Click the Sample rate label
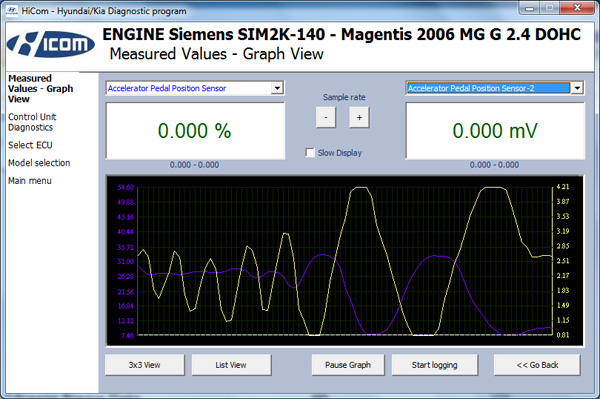Viewport: 600px width, 399px height. pyautogui.click(x=344, y=97)
